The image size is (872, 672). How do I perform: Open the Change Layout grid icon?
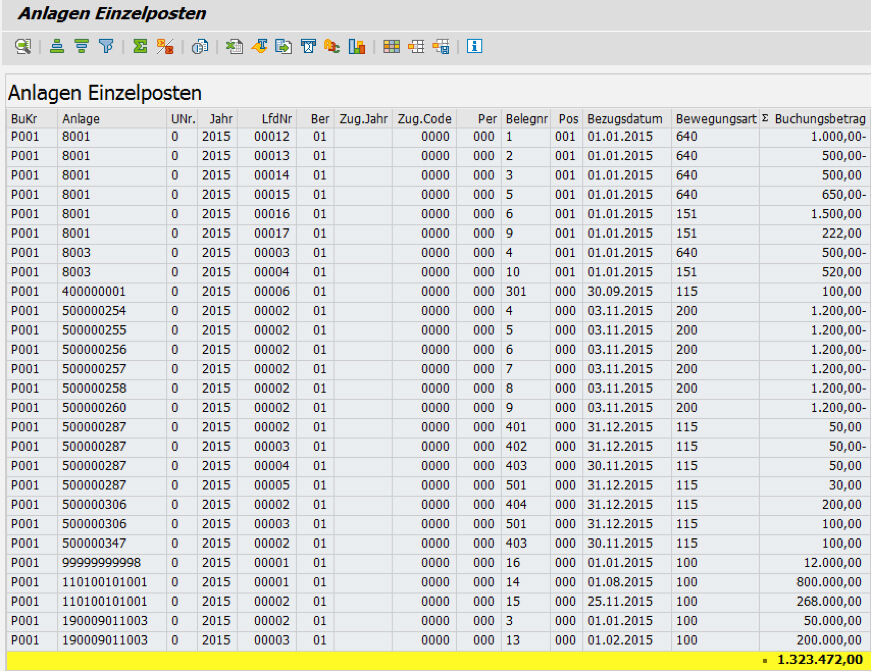[x=391, y=46]
